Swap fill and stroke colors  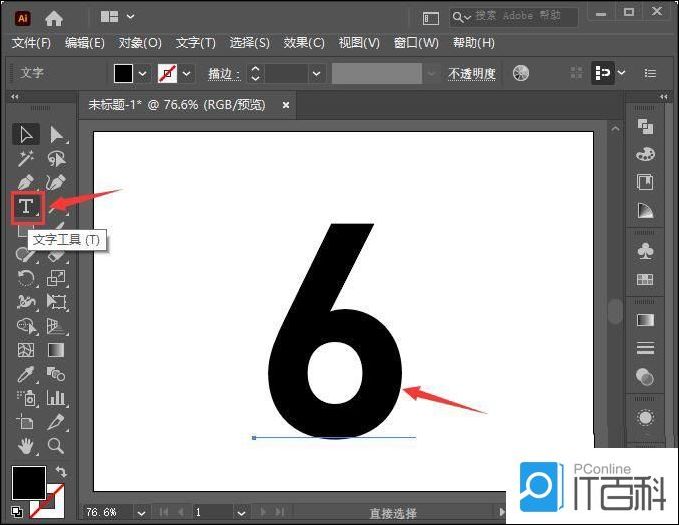click(x=61, y=471)
